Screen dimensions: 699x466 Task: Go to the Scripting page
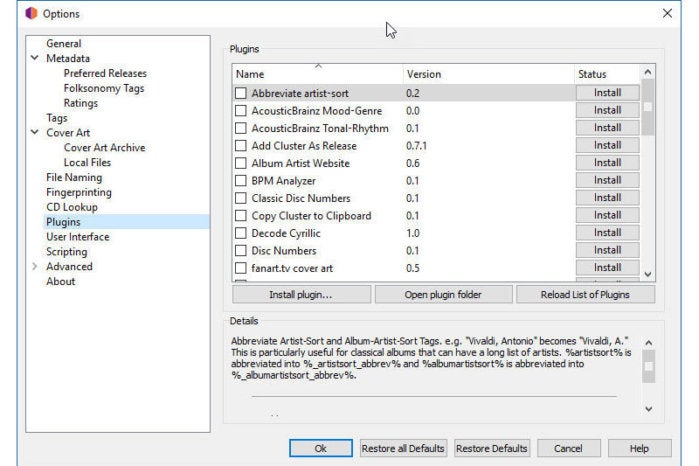click(x=67, y=252)
